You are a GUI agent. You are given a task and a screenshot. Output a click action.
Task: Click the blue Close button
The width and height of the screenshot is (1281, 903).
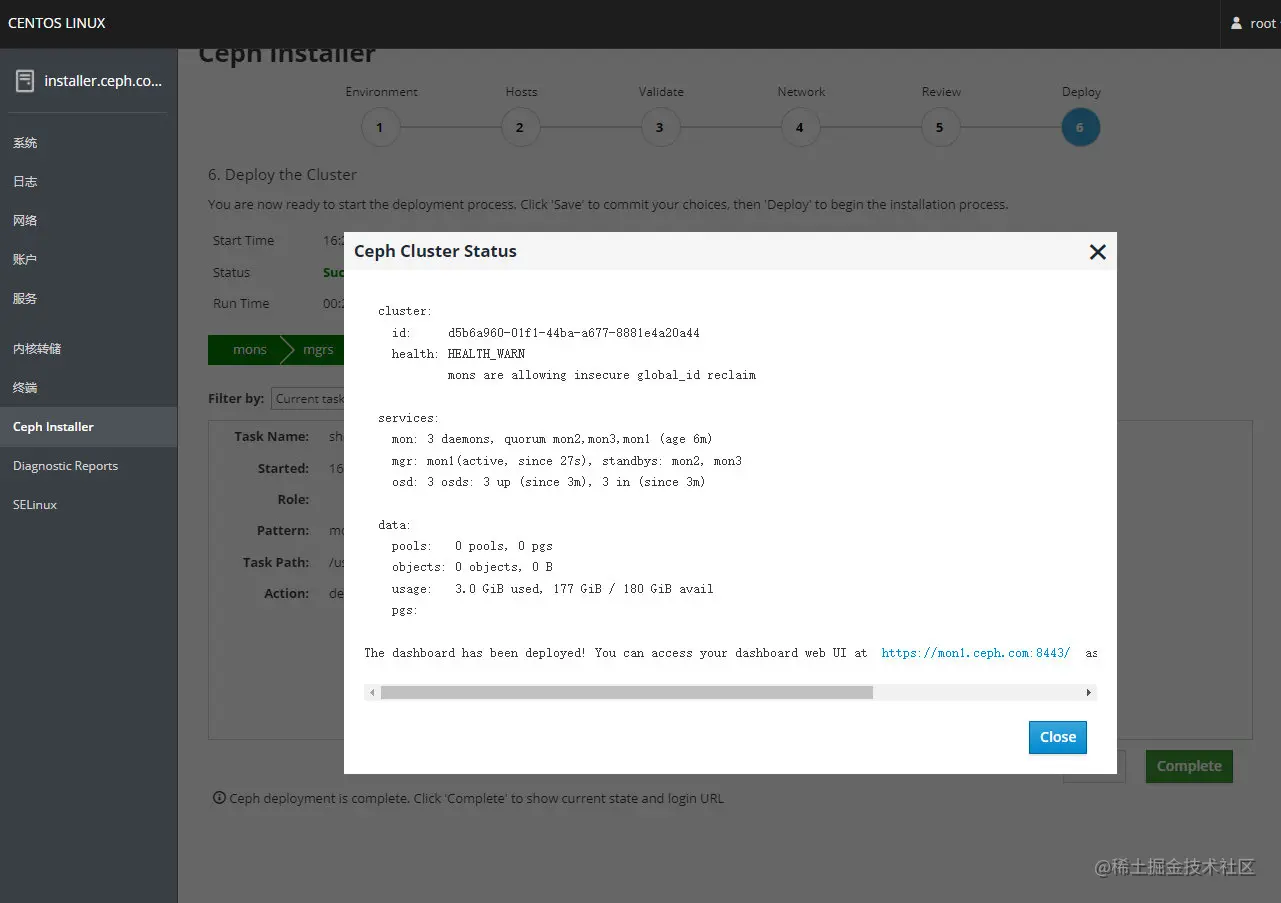coord(1057,737)
